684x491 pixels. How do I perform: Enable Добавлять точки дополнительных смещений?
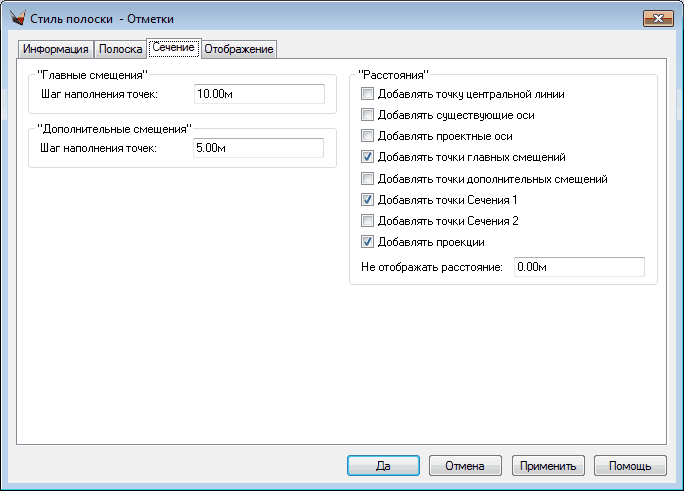click(368, 179)
